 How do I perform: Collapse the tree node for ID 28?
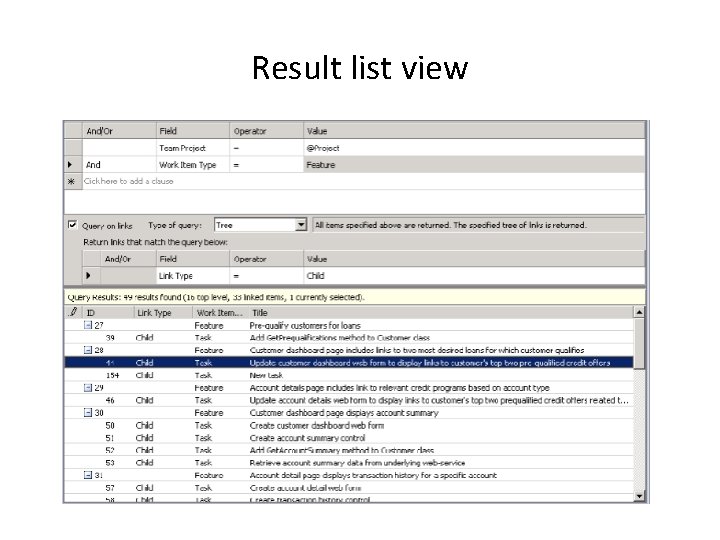[88, 350]
